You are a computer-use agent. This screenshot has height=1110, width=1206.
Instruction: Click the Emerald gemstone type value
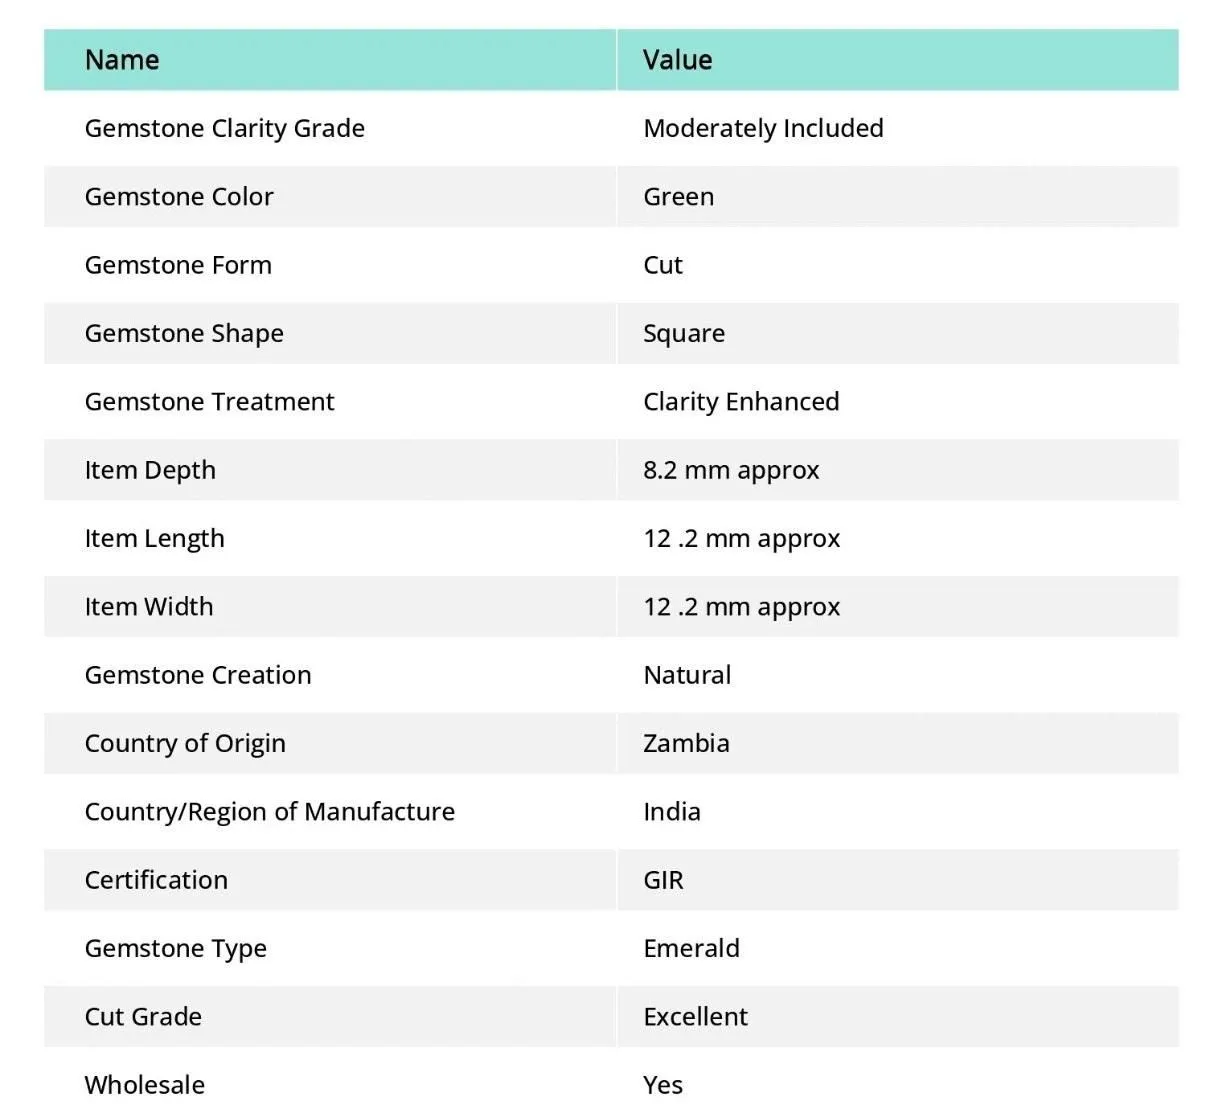pos(691,948)
